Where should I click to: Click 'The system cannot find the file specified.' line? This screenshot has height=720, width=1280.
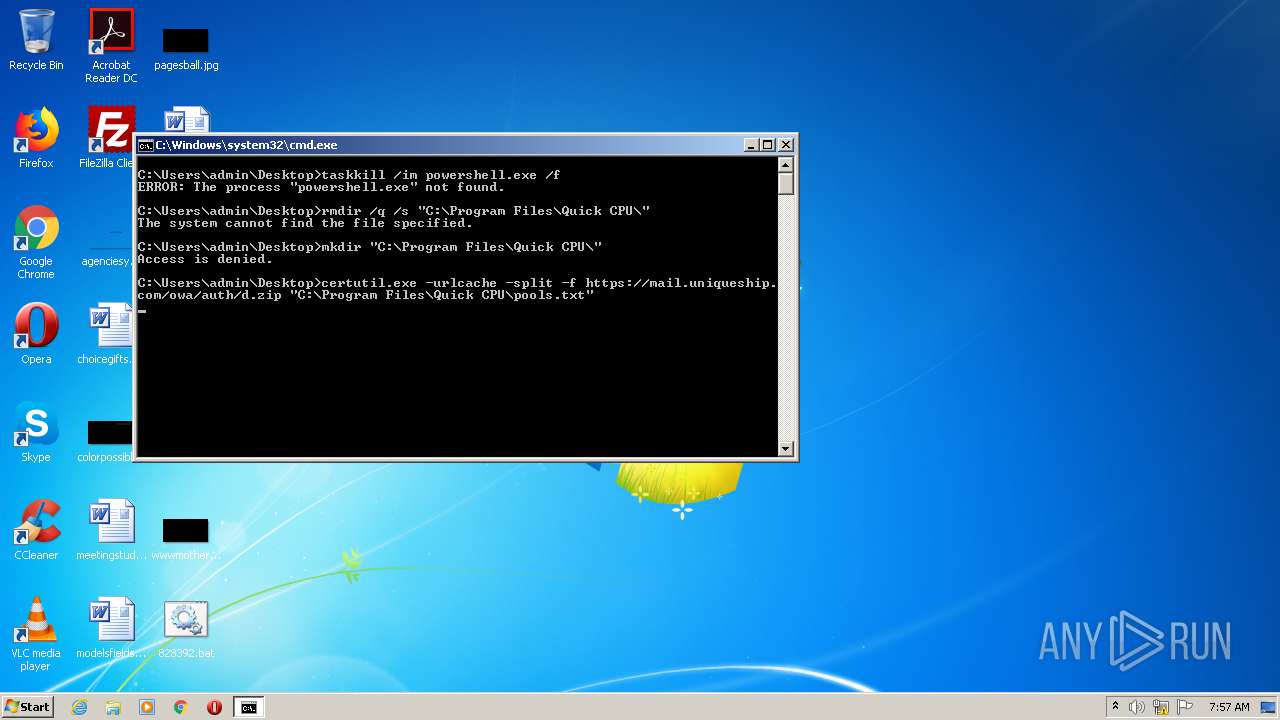305,223
